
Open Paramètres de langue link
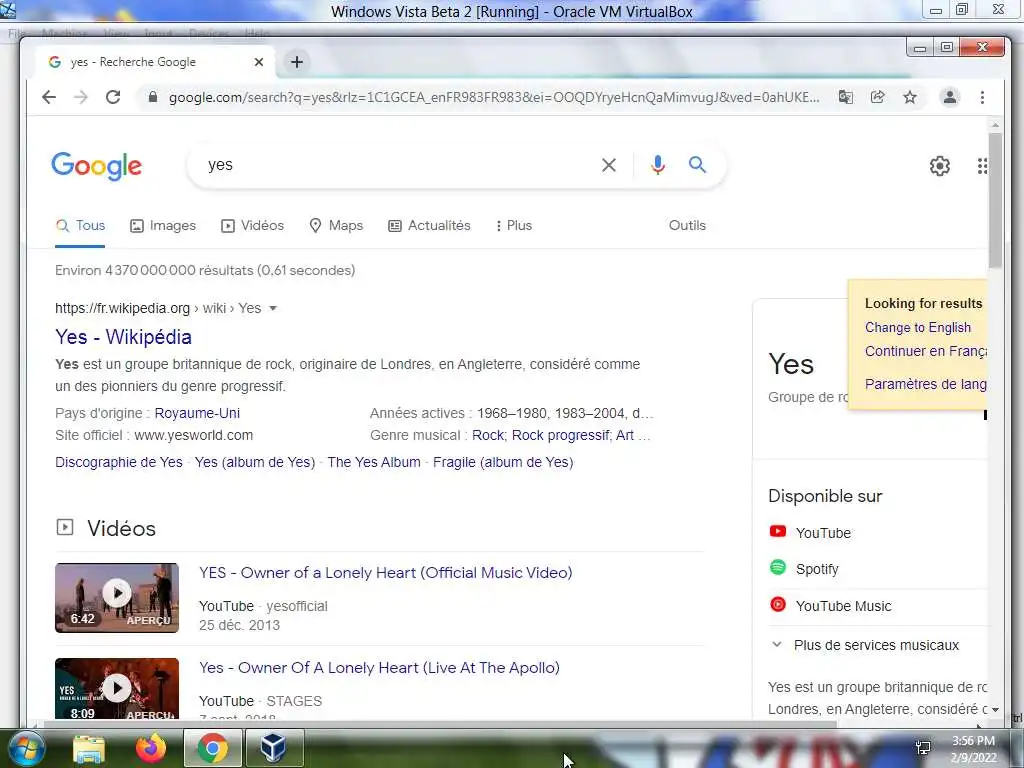925,384
